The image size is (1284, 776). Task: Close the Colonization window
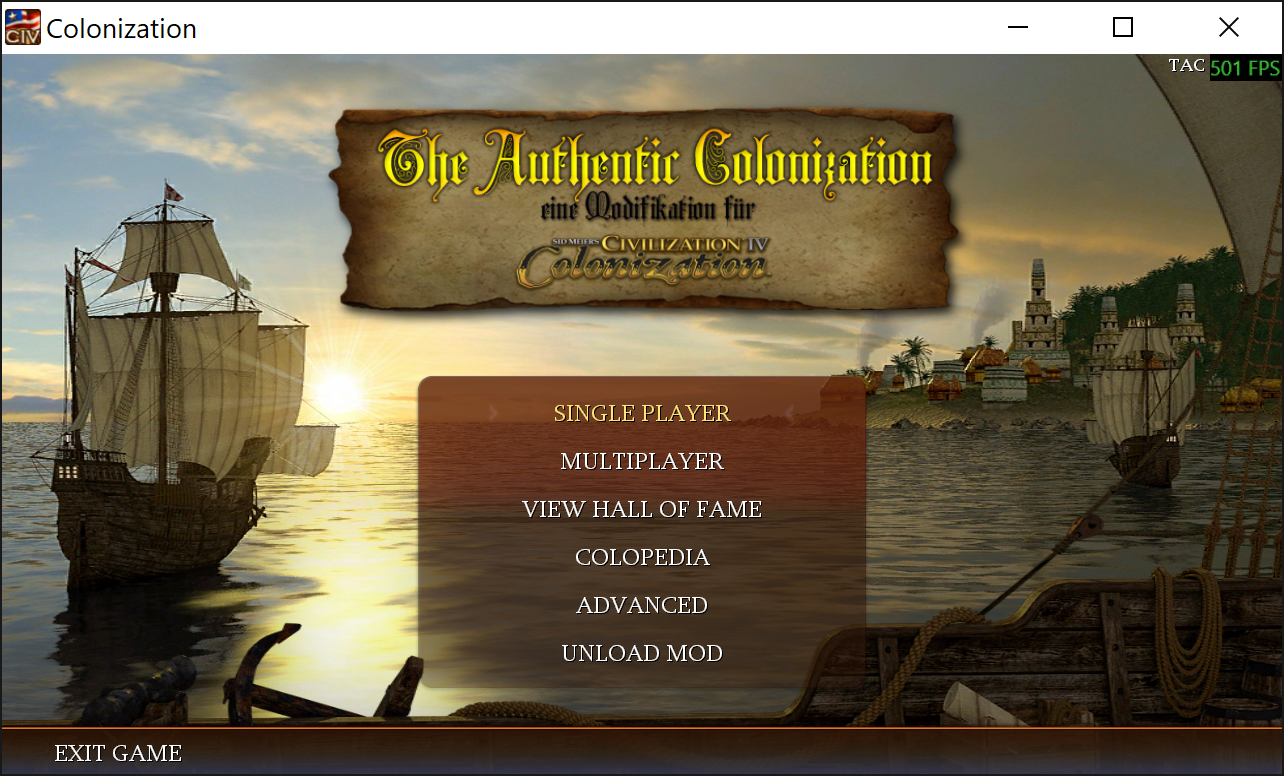click(1229, 27)
